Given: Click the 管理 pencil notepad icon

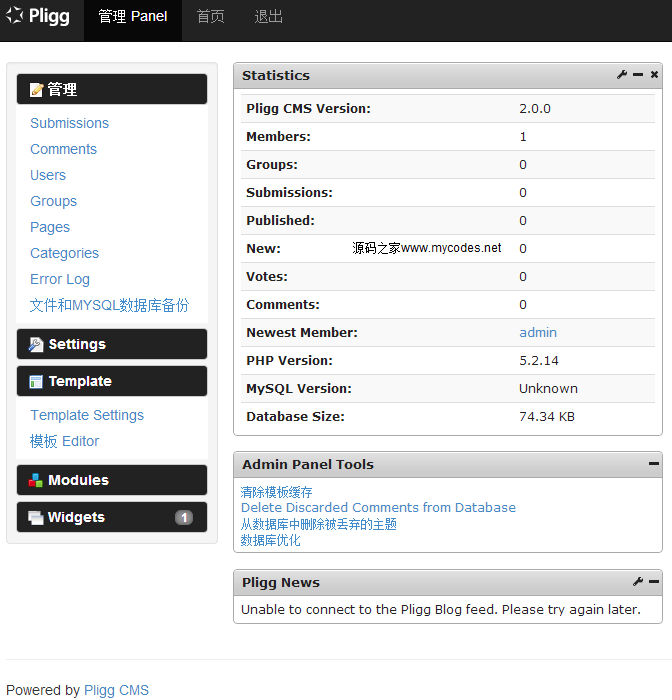Looking at the screenshot, I should 37,90.
